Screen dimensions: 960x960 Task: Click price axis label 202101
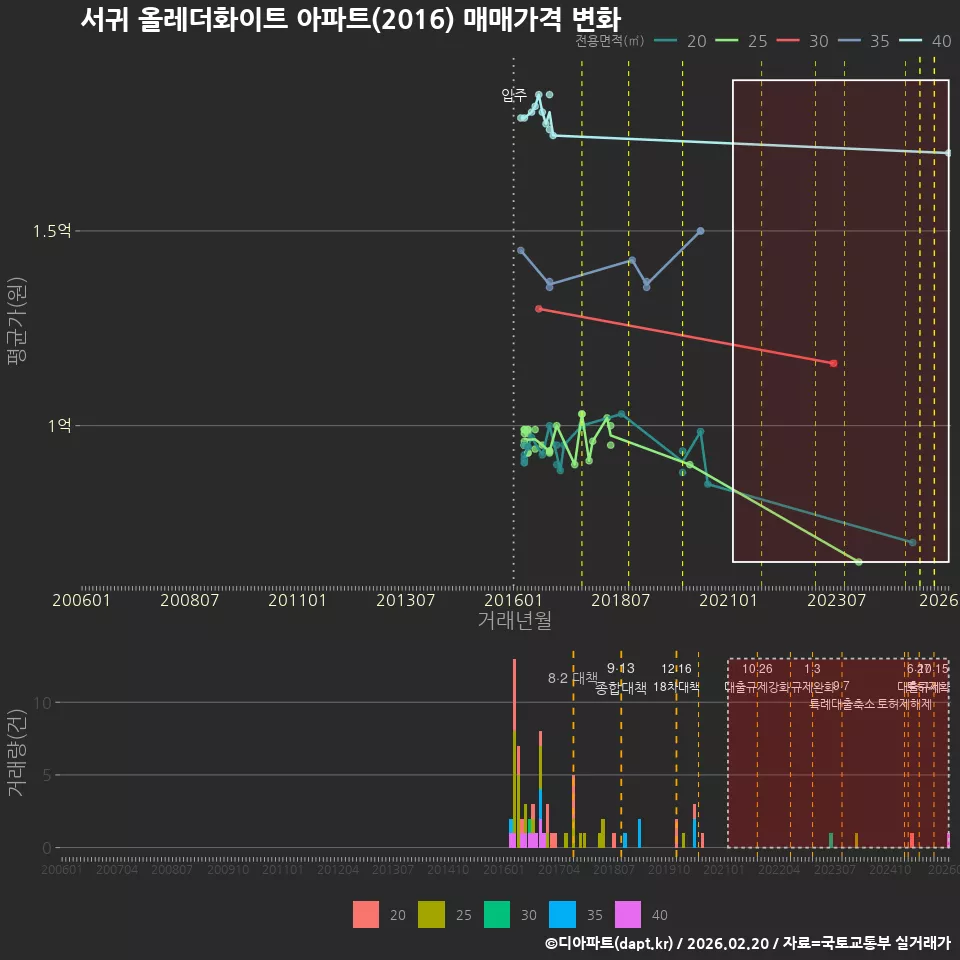point(729,600)
